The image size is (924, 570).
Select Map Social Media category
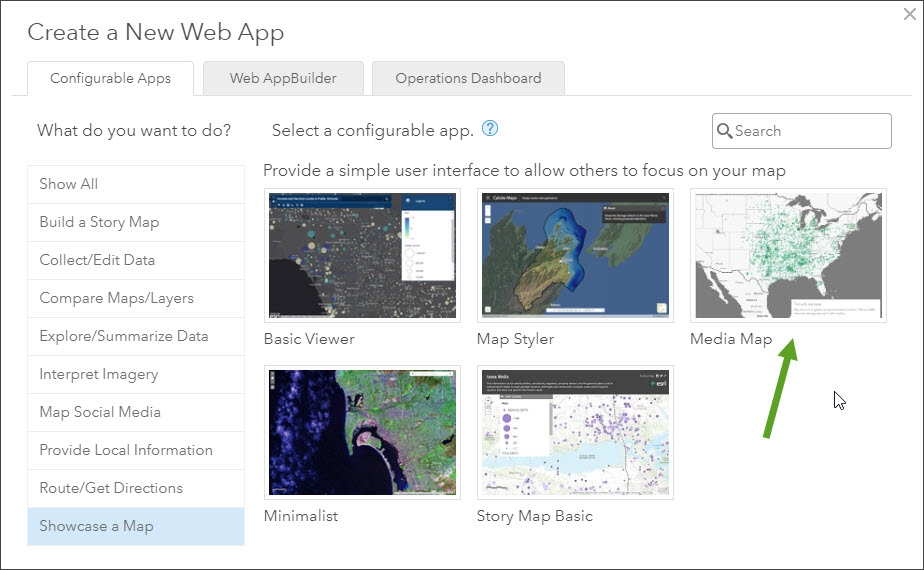[x=136, y=412]
